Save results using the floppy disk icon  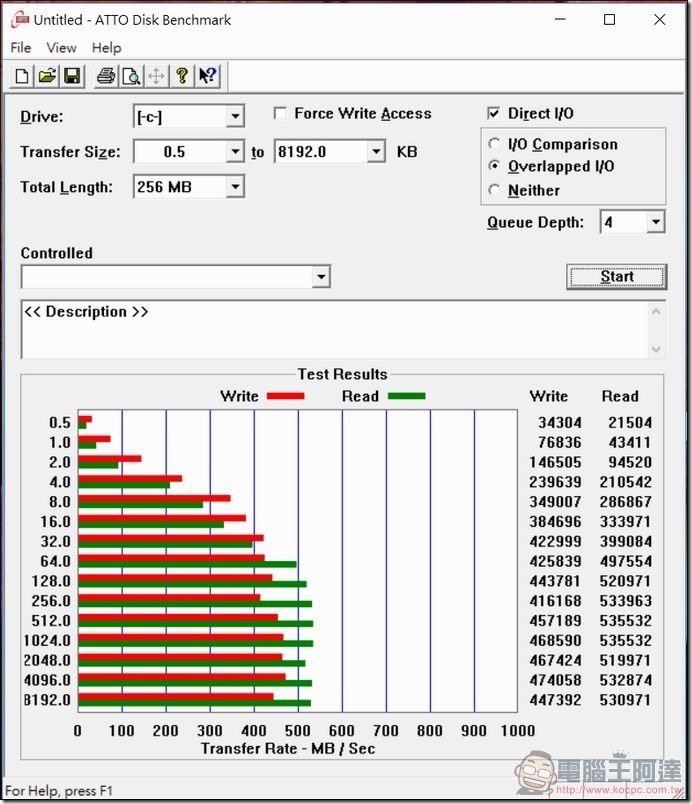pos(72,76)
